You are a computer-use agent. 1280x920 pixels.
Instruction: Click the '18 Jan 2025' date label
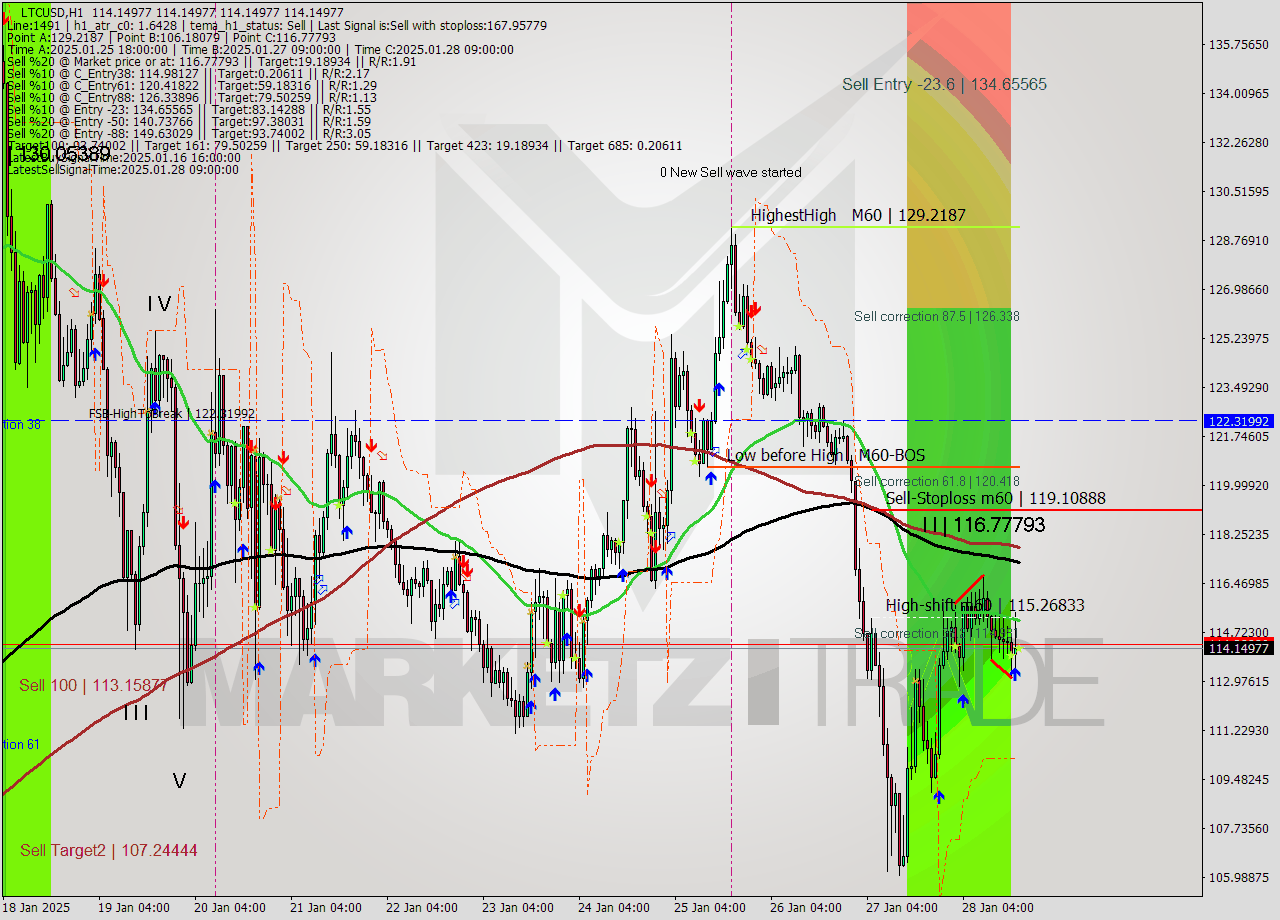pyautogui.click(x=37, y=908)
